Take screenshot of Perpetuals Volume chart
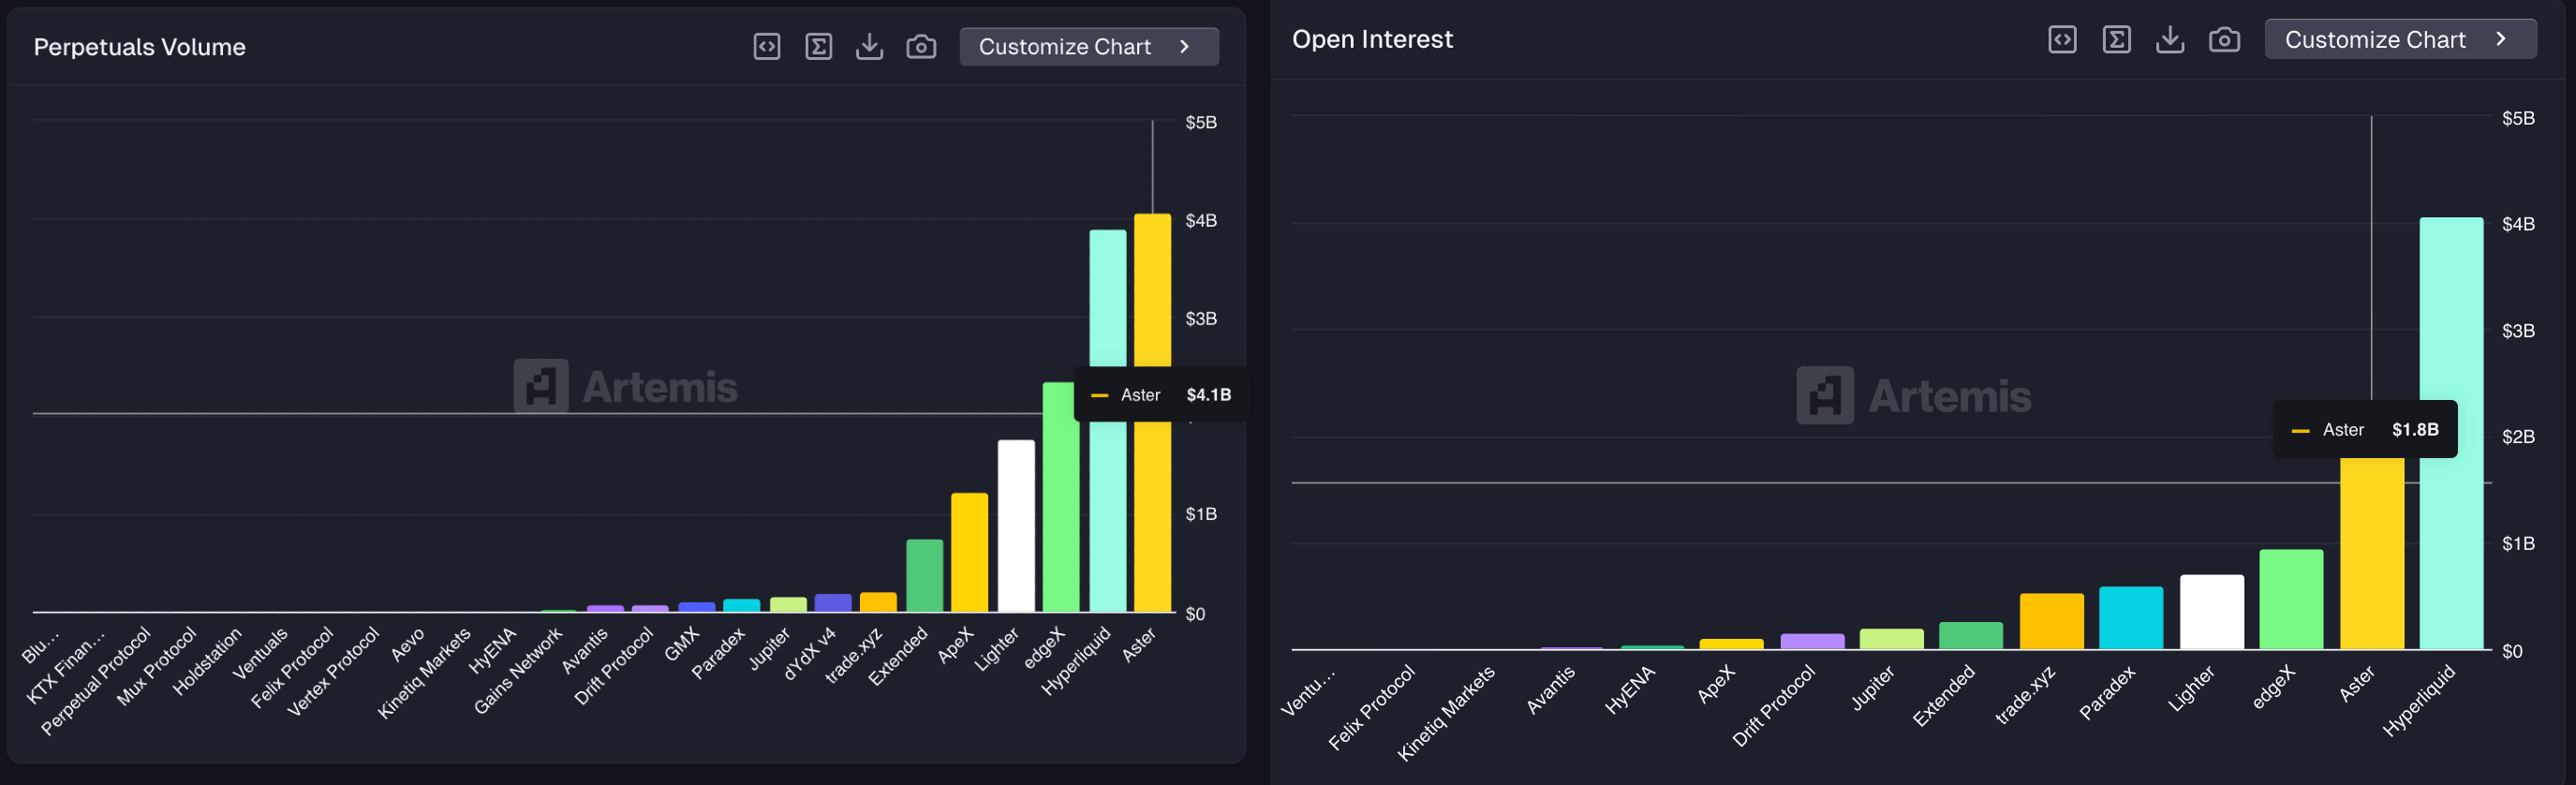The width and height of the screenshot is (2576, 785). click(920, 47)
